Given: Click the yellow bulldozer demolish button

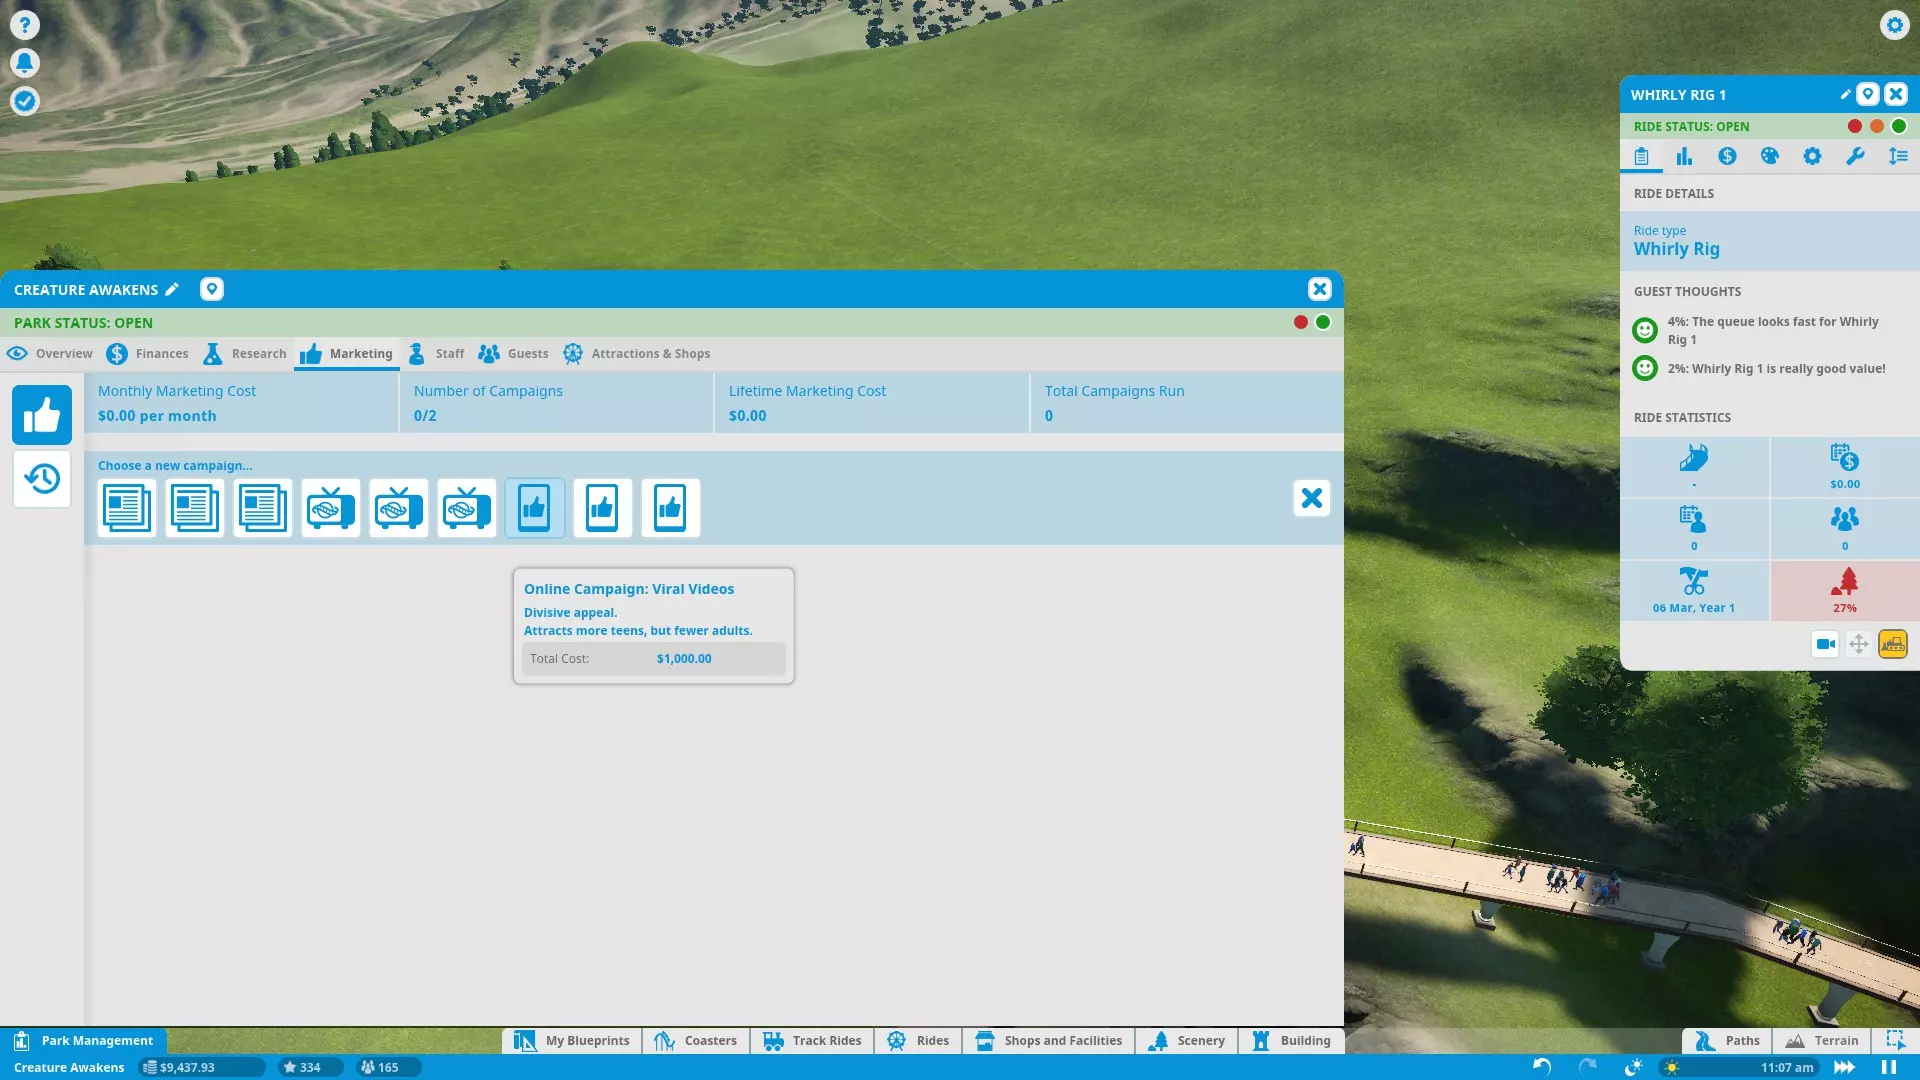Looking at the screenshot, I should coord(1893,644).
